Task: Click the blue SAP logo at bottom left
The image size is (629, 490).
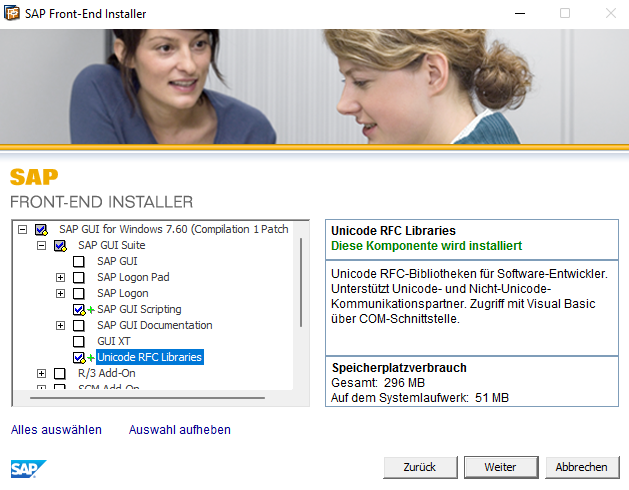Action: [28, 468]
